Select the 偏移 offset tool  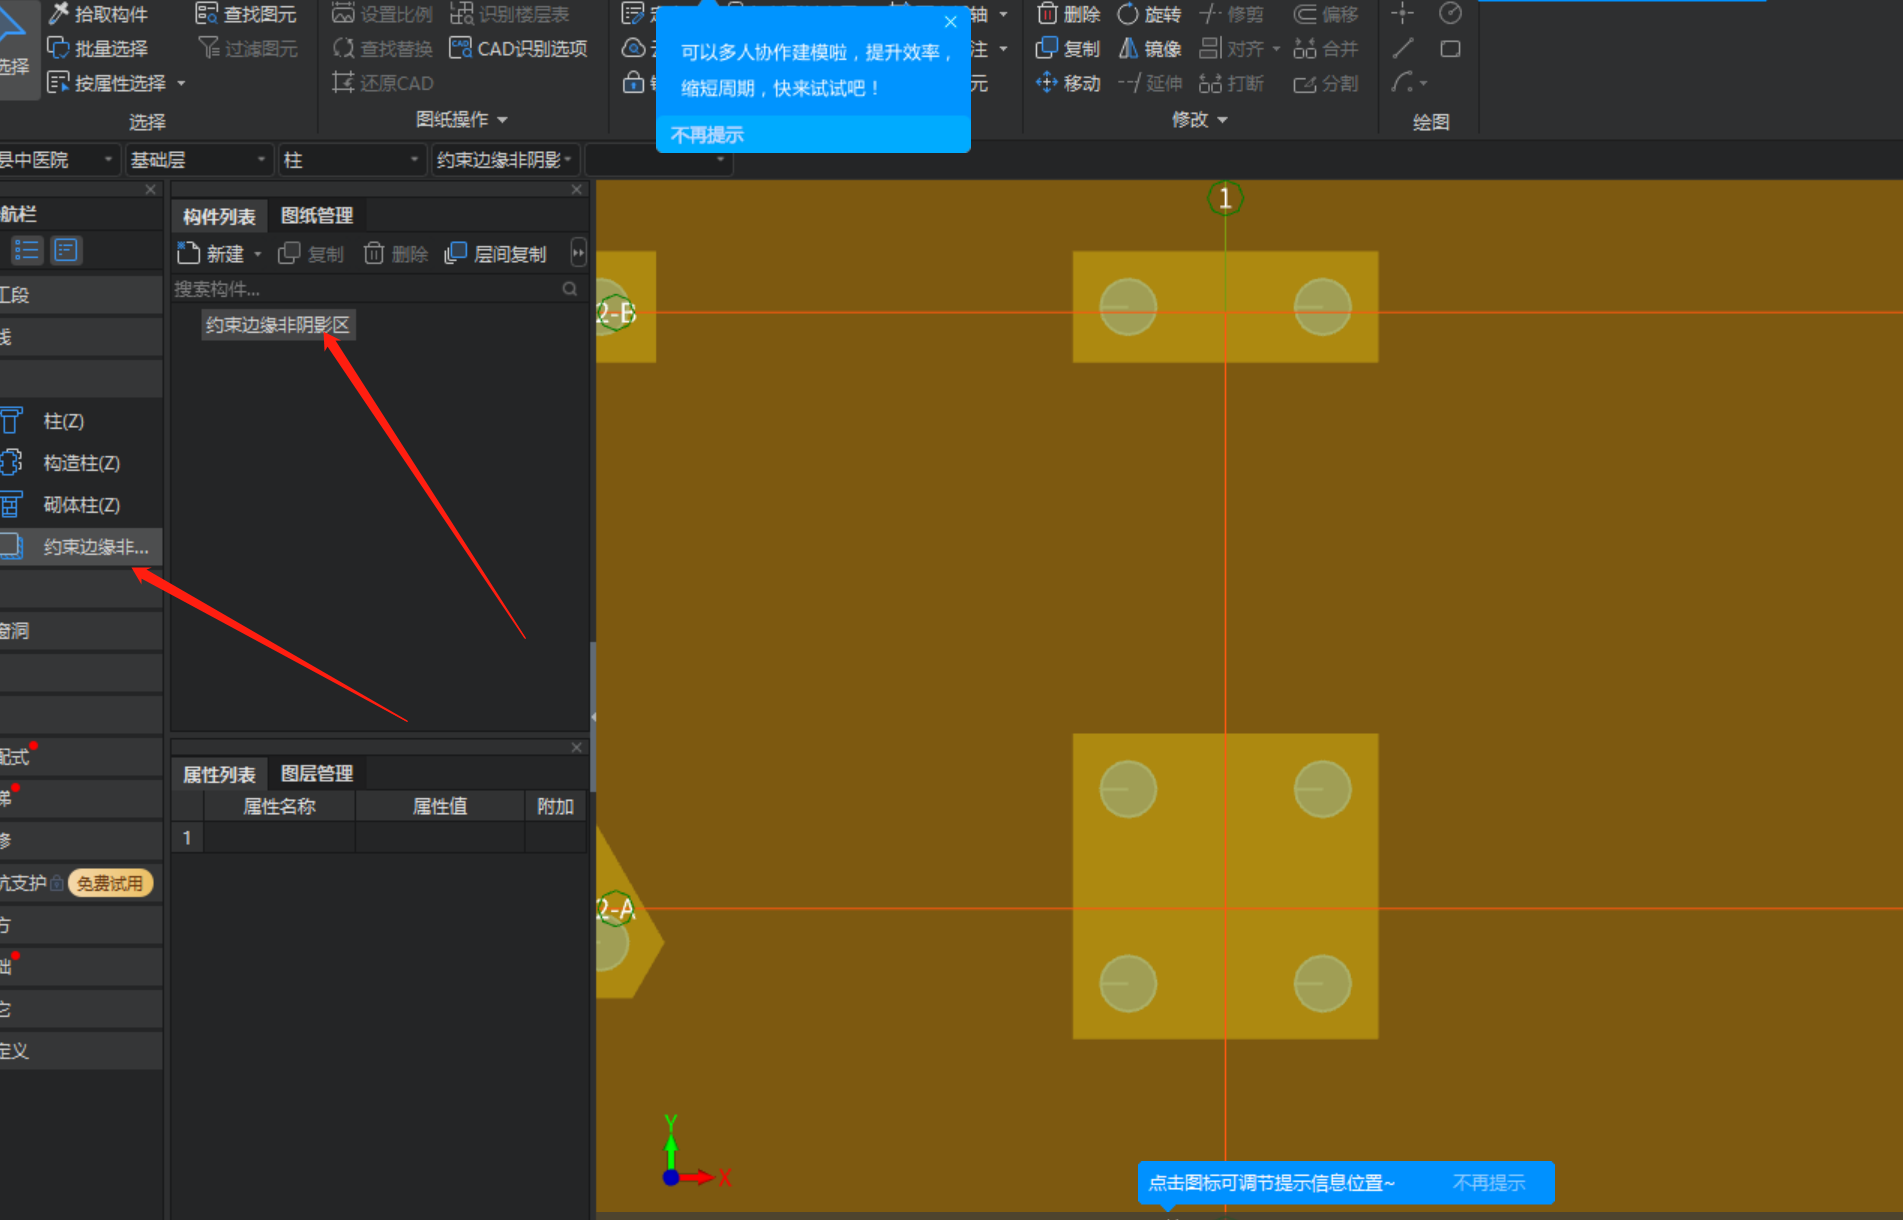click(x=1326, y=14)
